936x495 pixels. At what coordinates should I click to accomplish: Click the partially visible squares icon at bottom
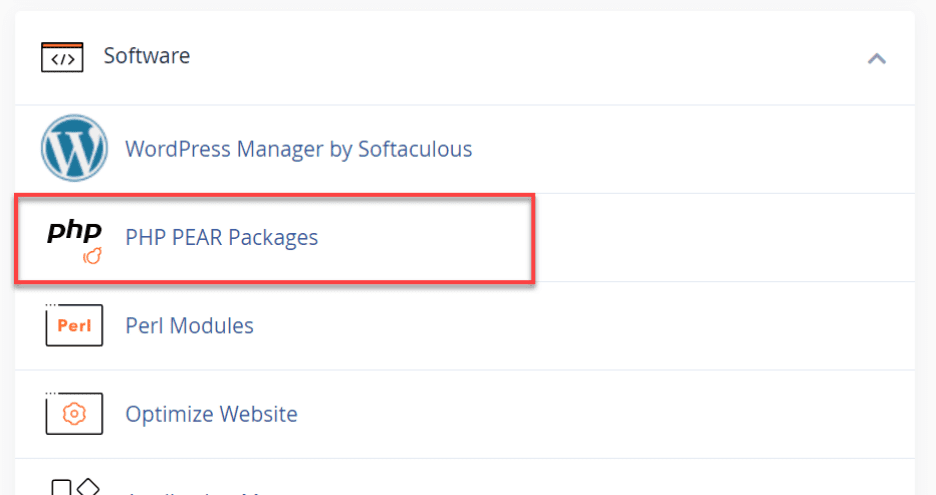[x=75, y=488]
